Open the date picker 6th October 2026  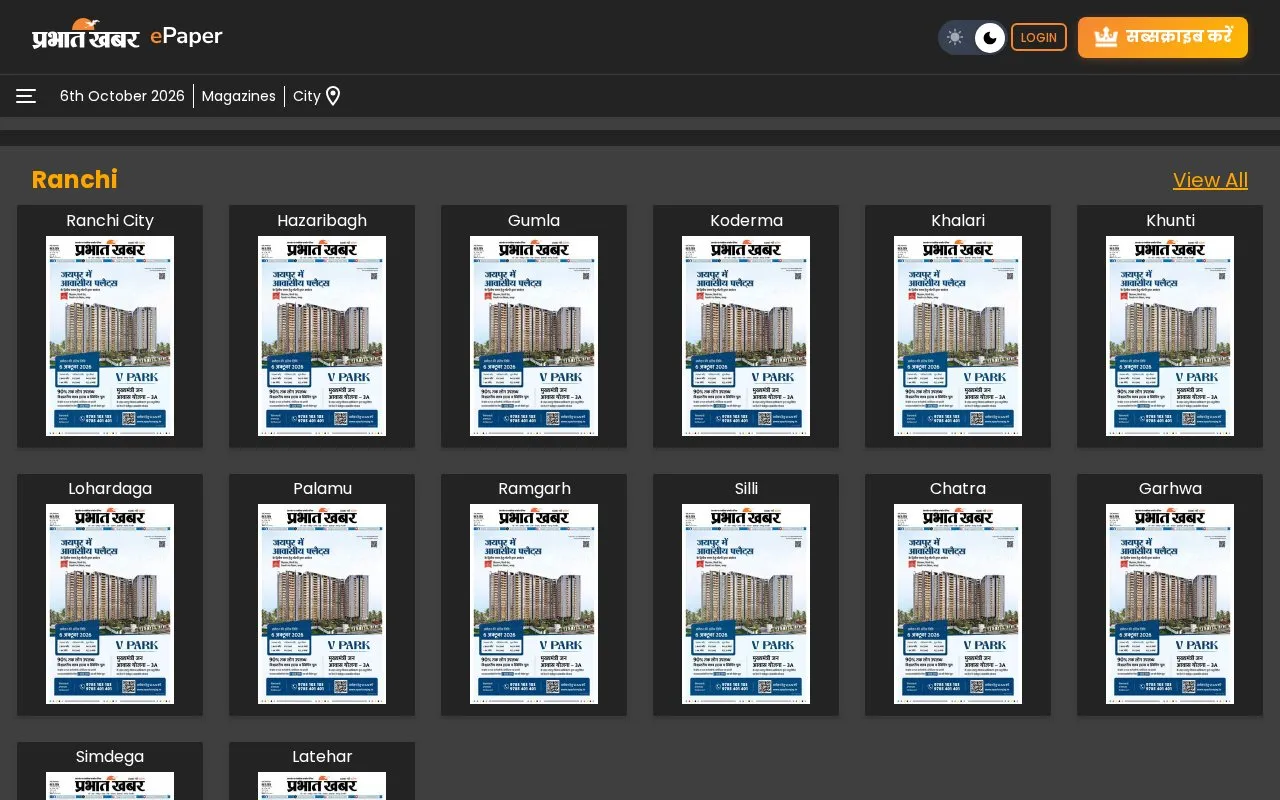122,96
